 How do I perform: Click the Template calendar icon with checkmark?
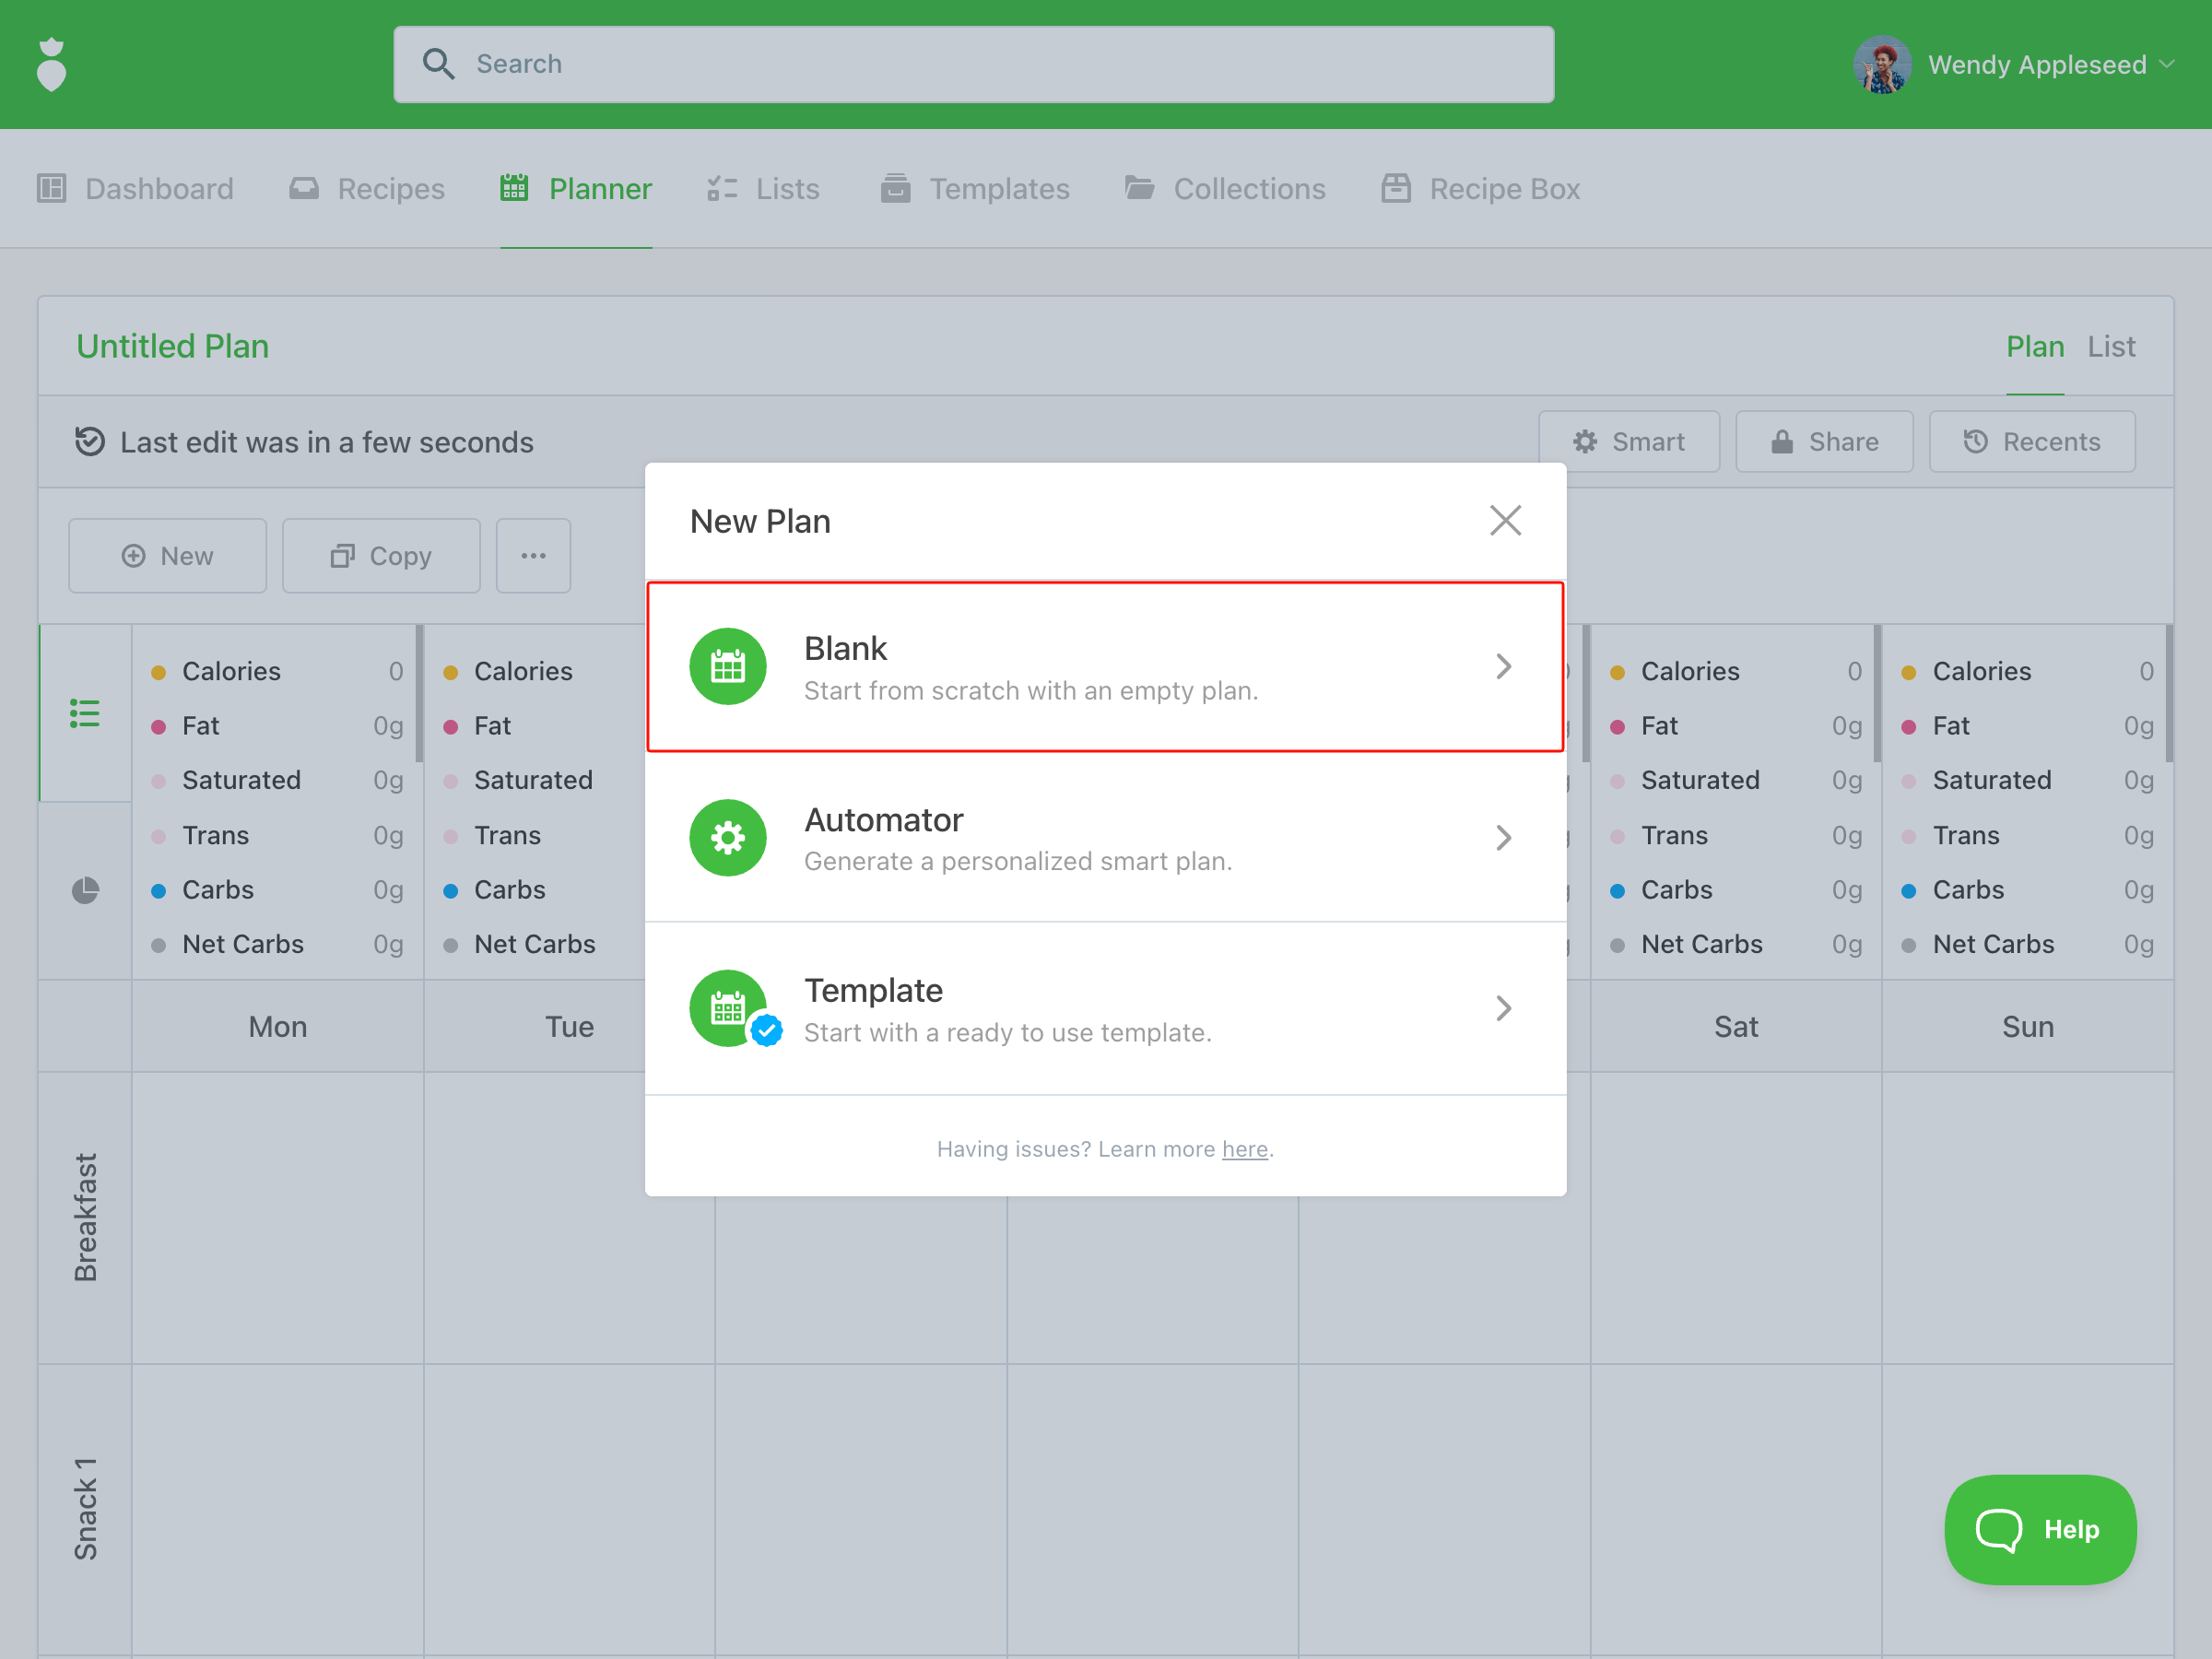point(729,1008)
